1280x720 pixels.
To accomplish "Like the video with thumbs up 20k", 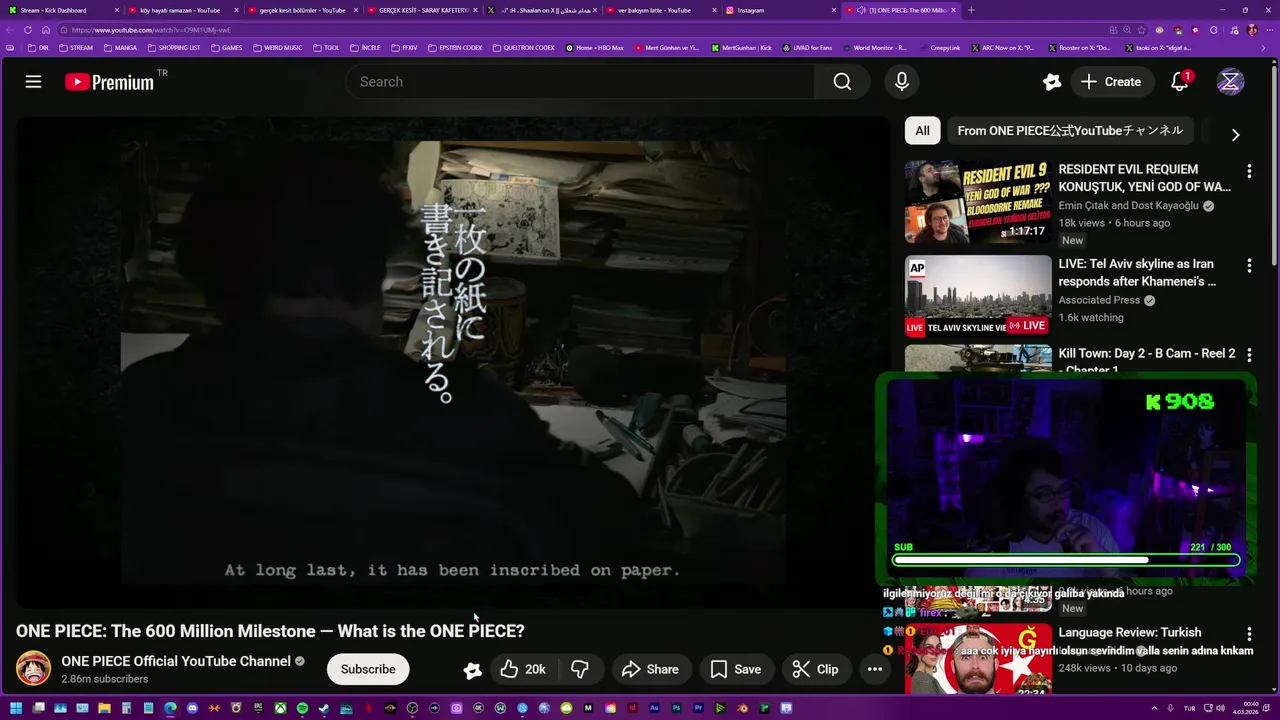I will [523, 669].
